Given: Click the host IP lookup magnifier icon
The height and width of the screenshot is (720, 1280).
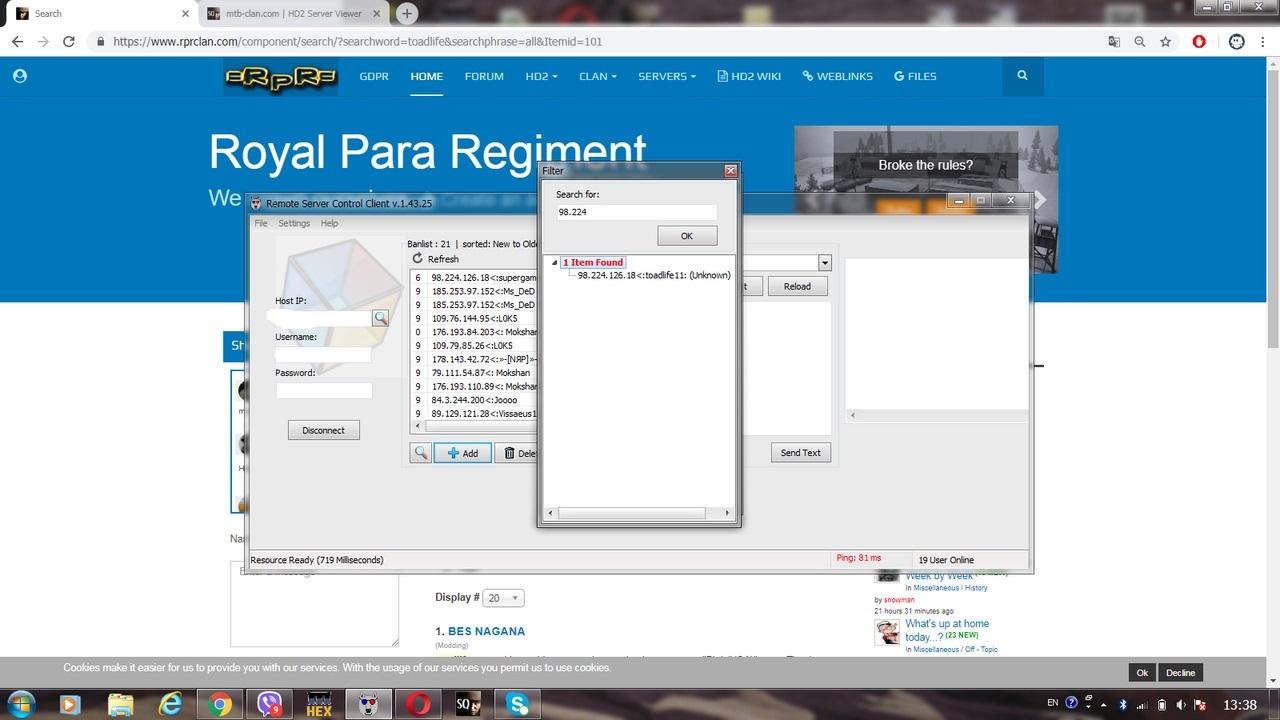Looking at the screenshot, I should (x=380, y=318).
